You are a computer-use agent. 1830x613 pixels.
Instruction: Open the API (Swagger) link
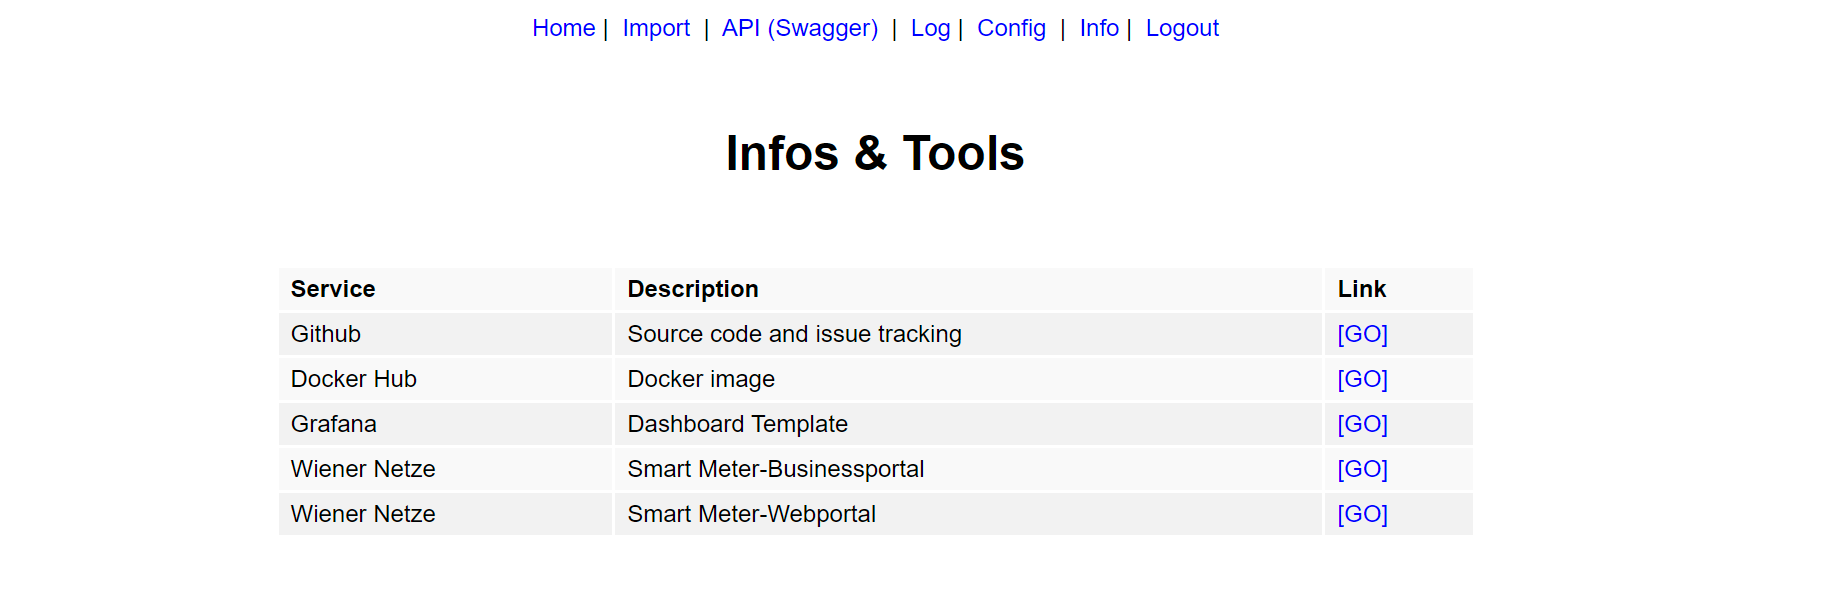pyautogui.click(x=800, y=28)
